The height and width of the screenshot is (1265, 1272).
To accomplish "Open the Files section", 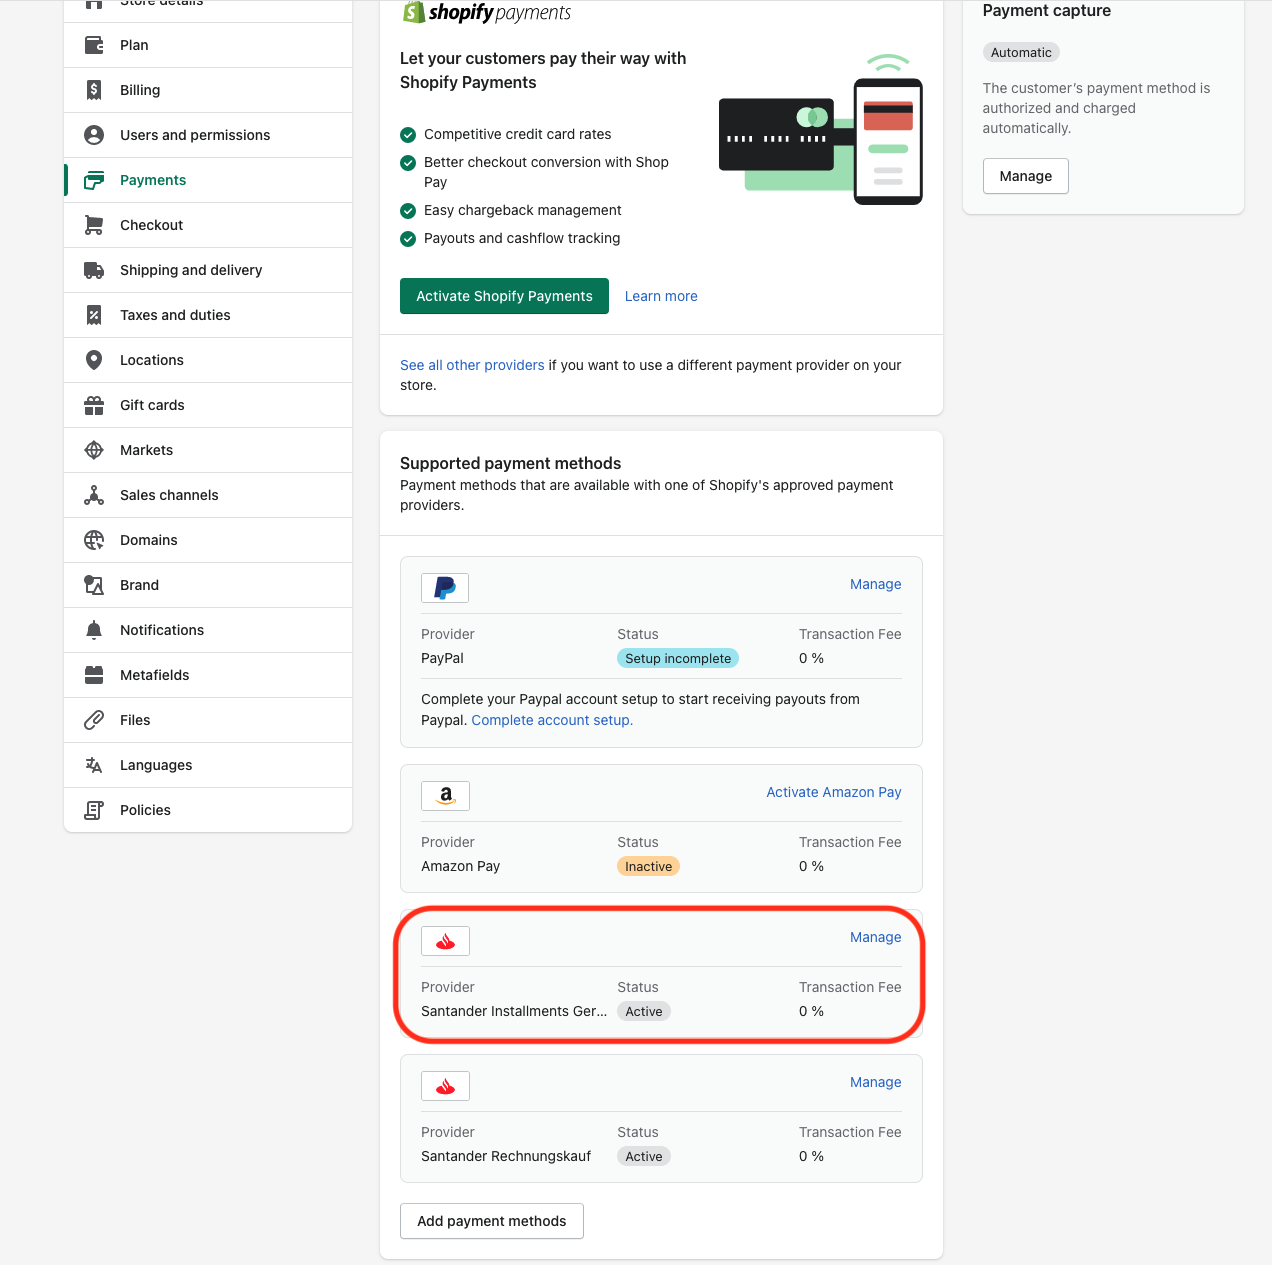I will 208,720.
